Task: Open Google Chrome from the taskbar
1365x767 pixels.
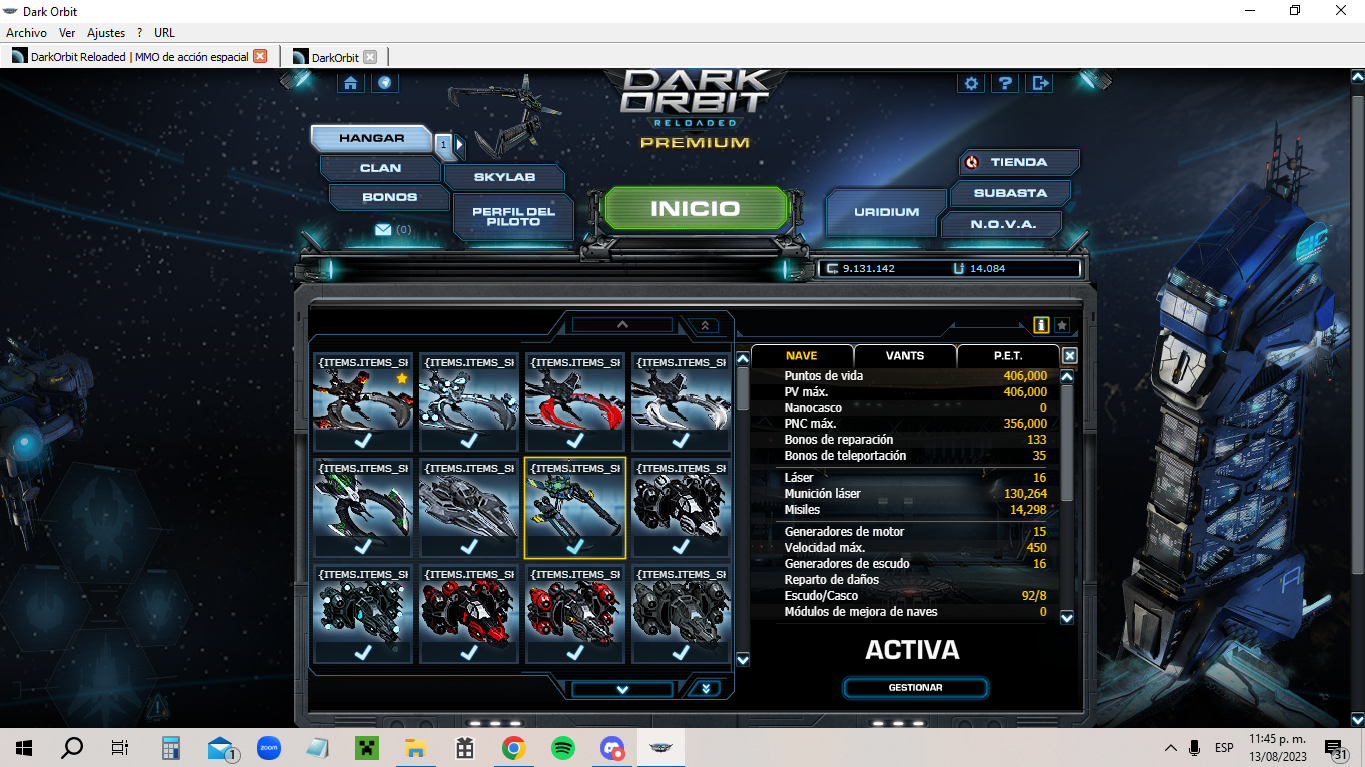Action: [x=514, y=747]
